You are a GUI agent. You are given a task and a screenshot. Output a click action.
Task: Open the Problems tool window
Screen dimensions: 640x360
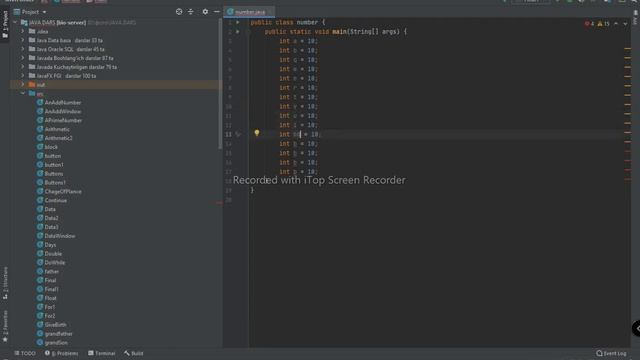(x=61, y=353)
